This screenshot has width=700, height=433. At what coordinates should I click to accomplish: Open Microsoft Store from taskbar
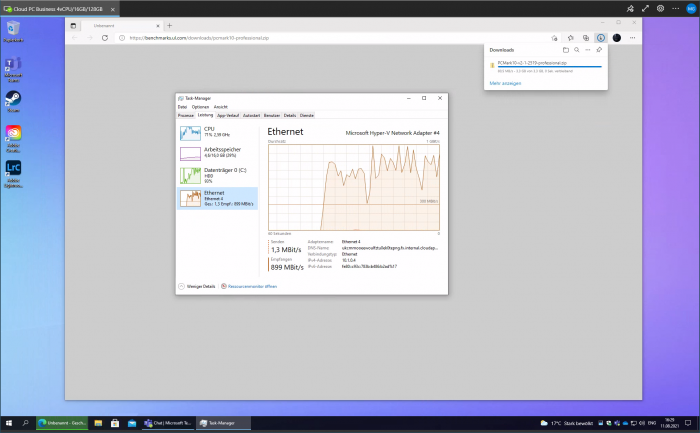pyautogui.click(x=115, y=423)
